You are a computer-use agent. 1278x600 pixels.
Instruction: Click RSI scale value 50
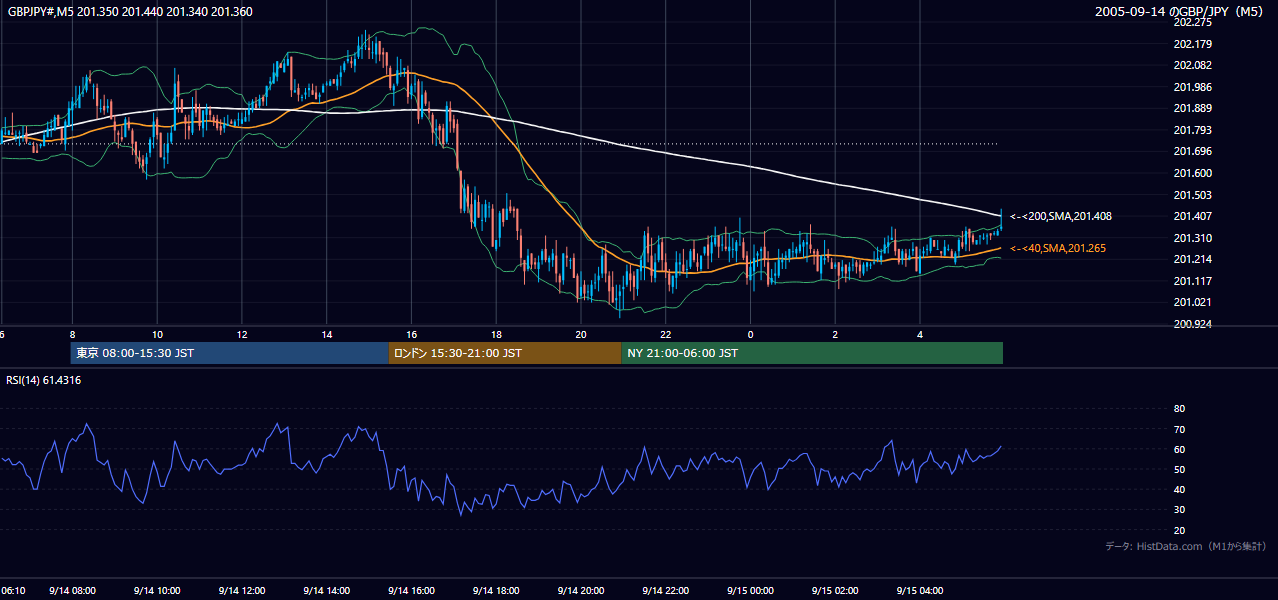pyautogui.click(x=1179, y=469)
